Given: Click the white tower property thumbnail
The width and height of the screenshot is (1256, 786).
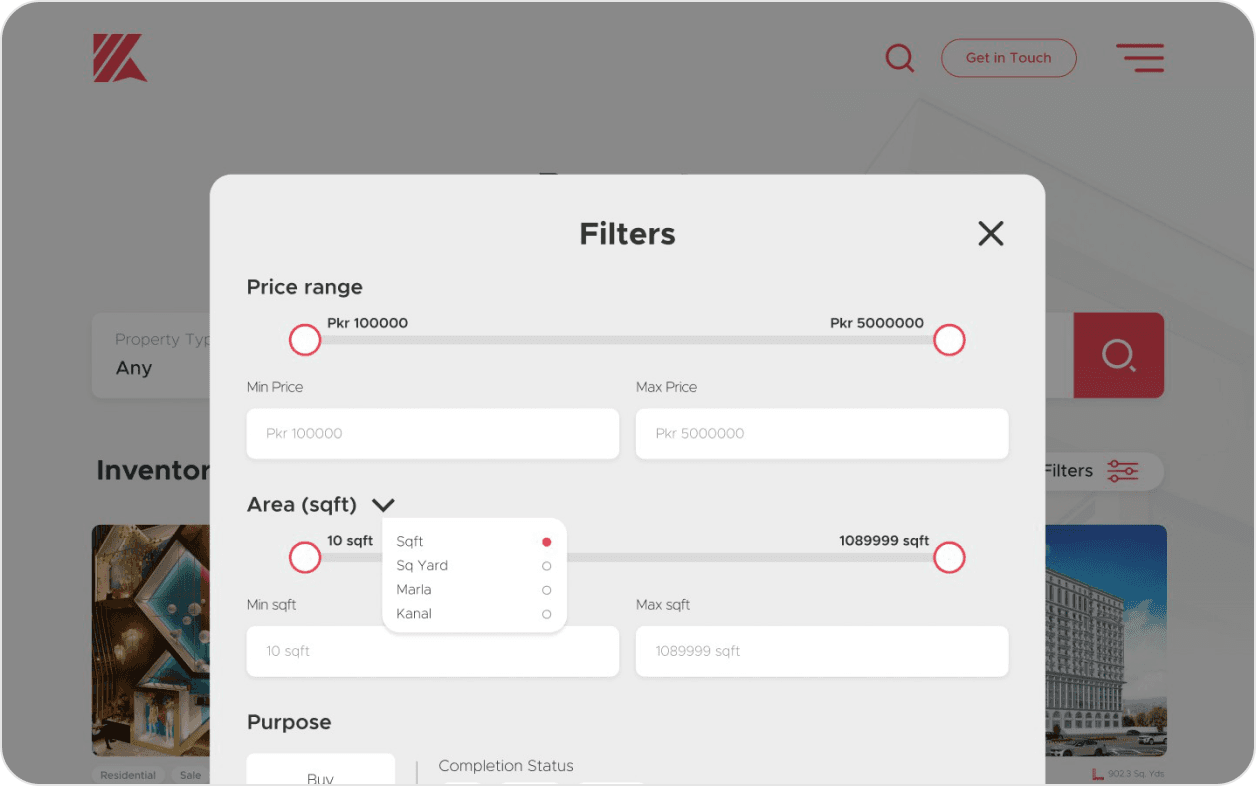Looking at the screenshot, I should [x=1106, y=640].
